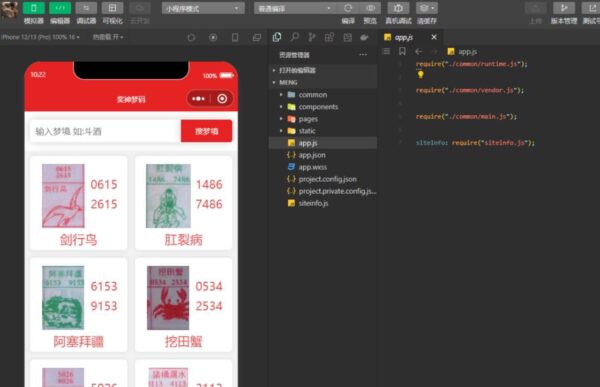This screenshot has width=600, height=387.
Task: Click the back navigation arrow in editor
Action: 419,51
